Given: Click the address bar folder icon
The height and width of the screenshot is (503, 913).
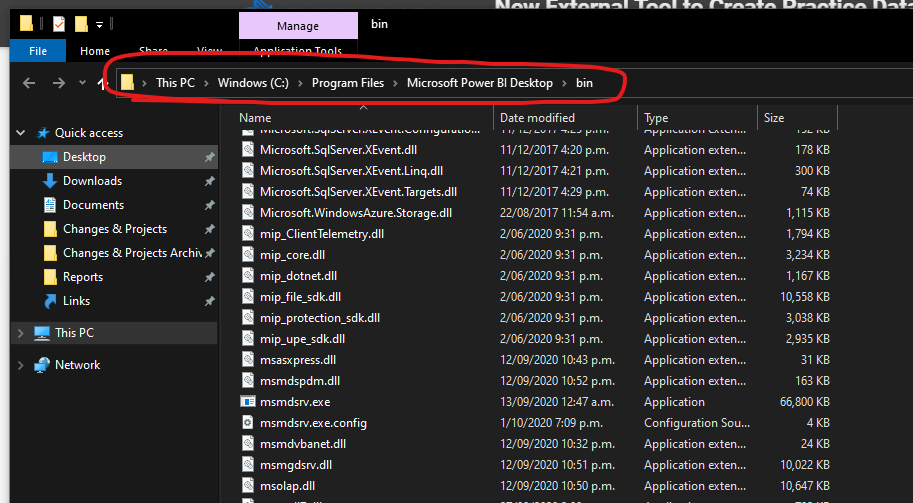Looking at the screenshot, I should (x=128, y=83).
